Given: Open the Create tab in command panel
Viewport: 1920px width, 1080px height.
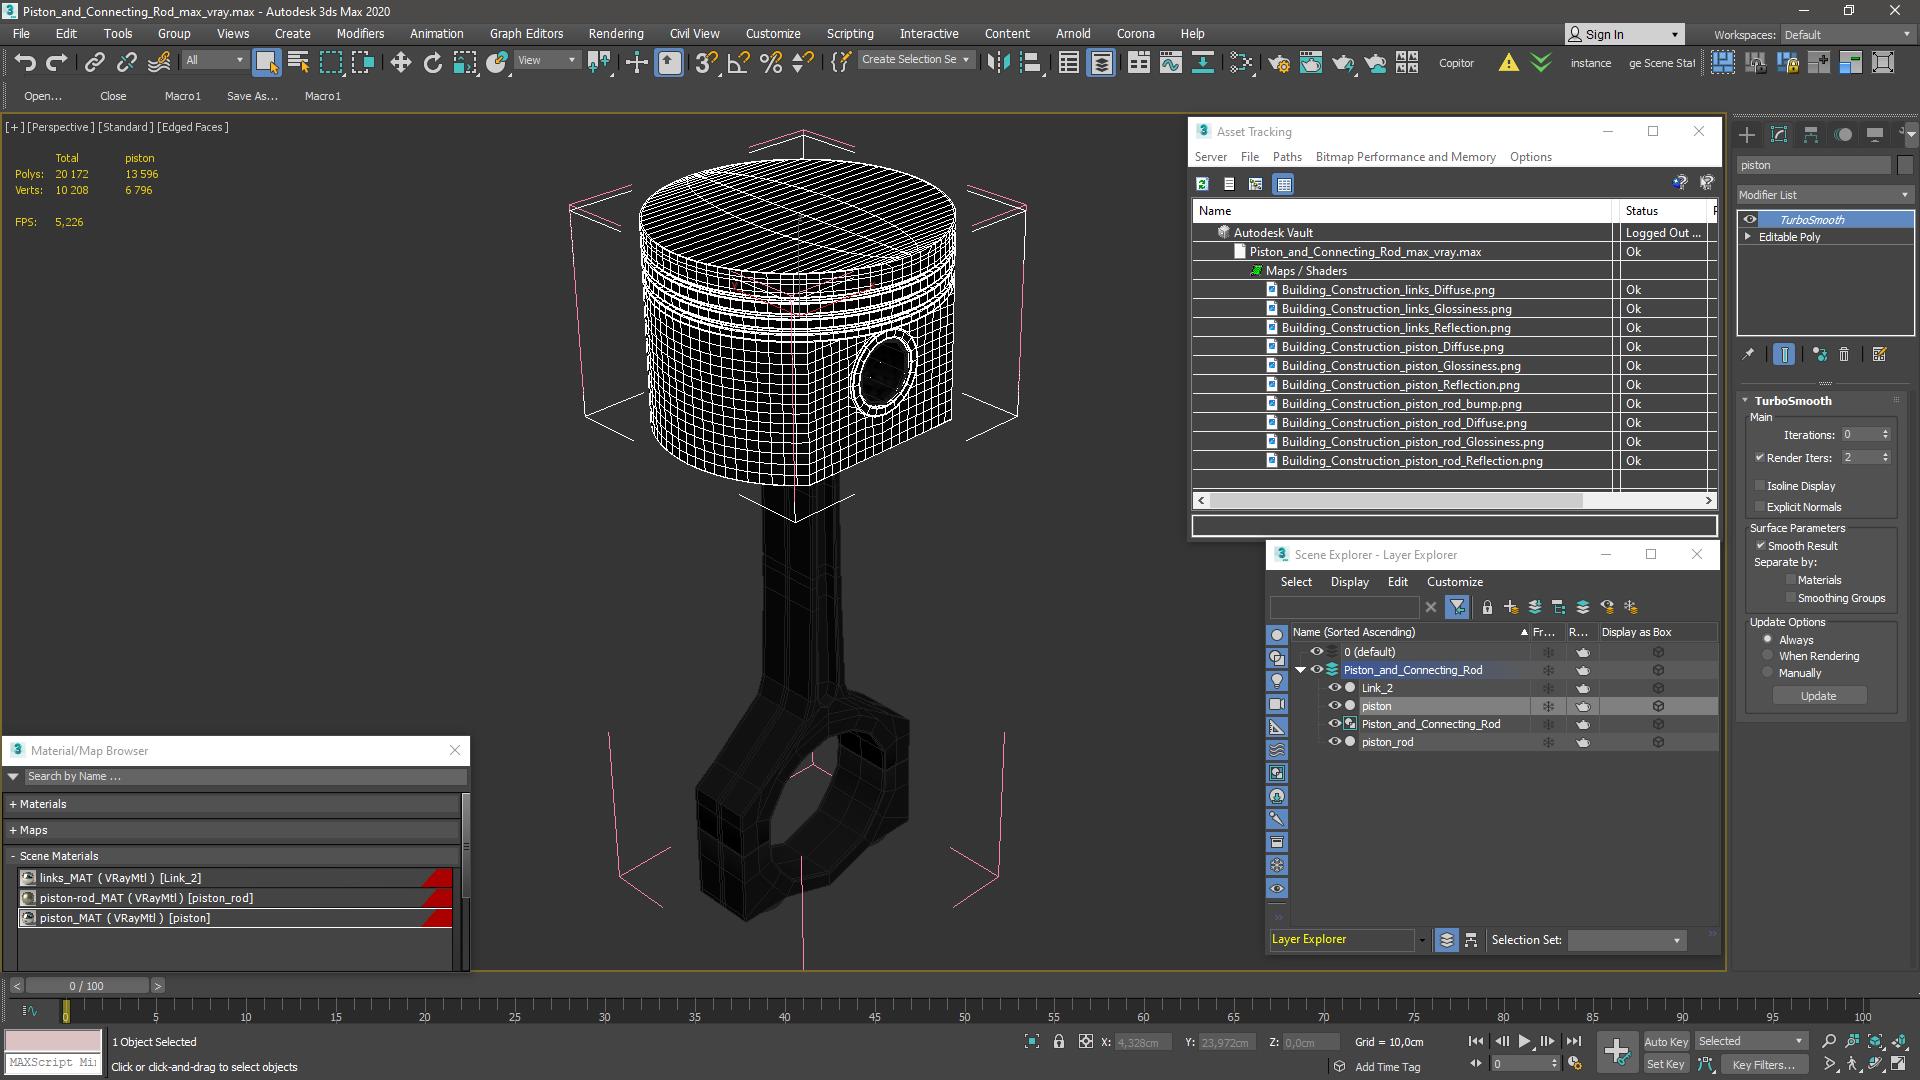Looking at the screenshot, I should pos(1747,134).
